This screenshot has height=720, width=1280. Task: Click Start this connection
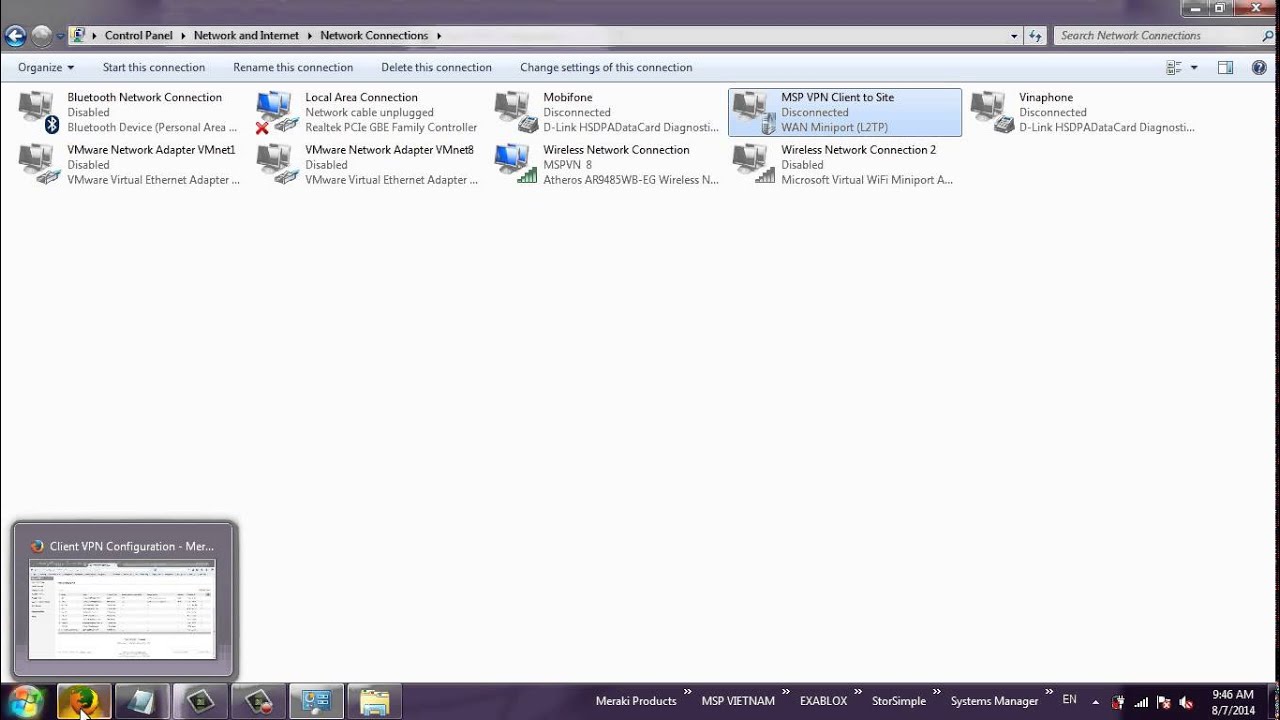click(154, 68)
